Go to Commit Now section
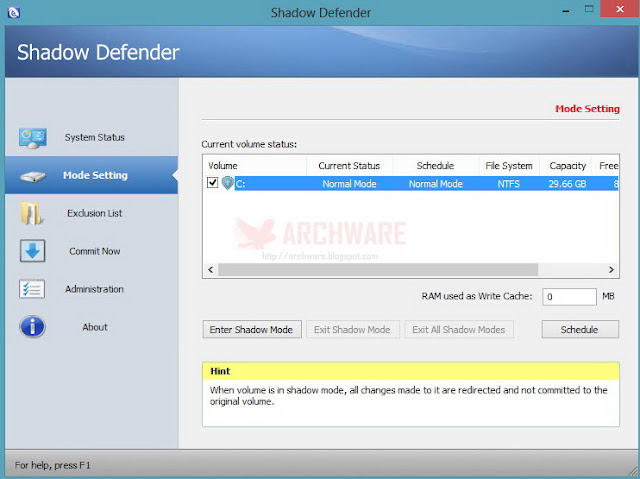The image size is (640, 479). pyautogui.click(x=91, y=251)
